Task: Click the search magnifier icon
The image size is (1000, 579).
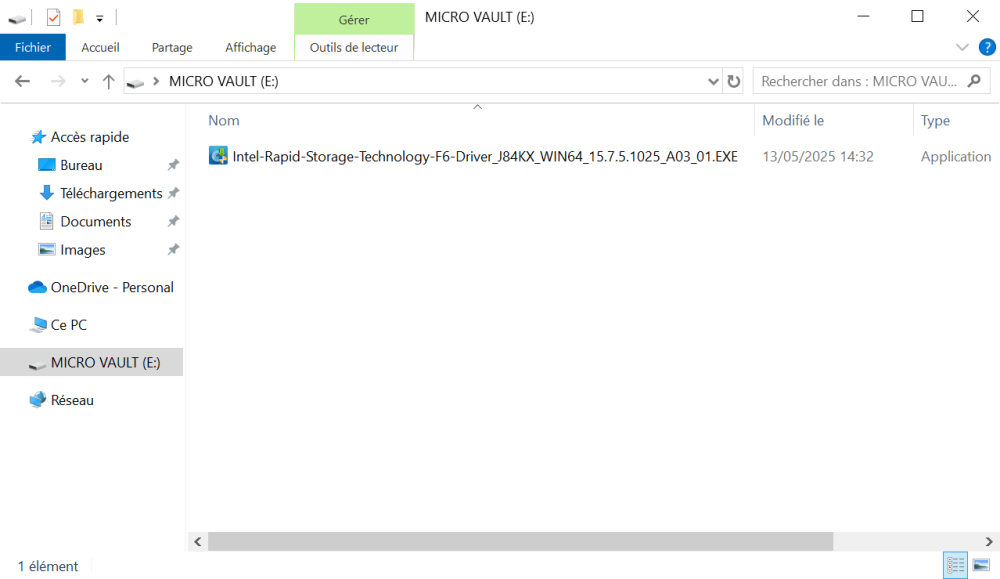Action: tap(974, 81)
